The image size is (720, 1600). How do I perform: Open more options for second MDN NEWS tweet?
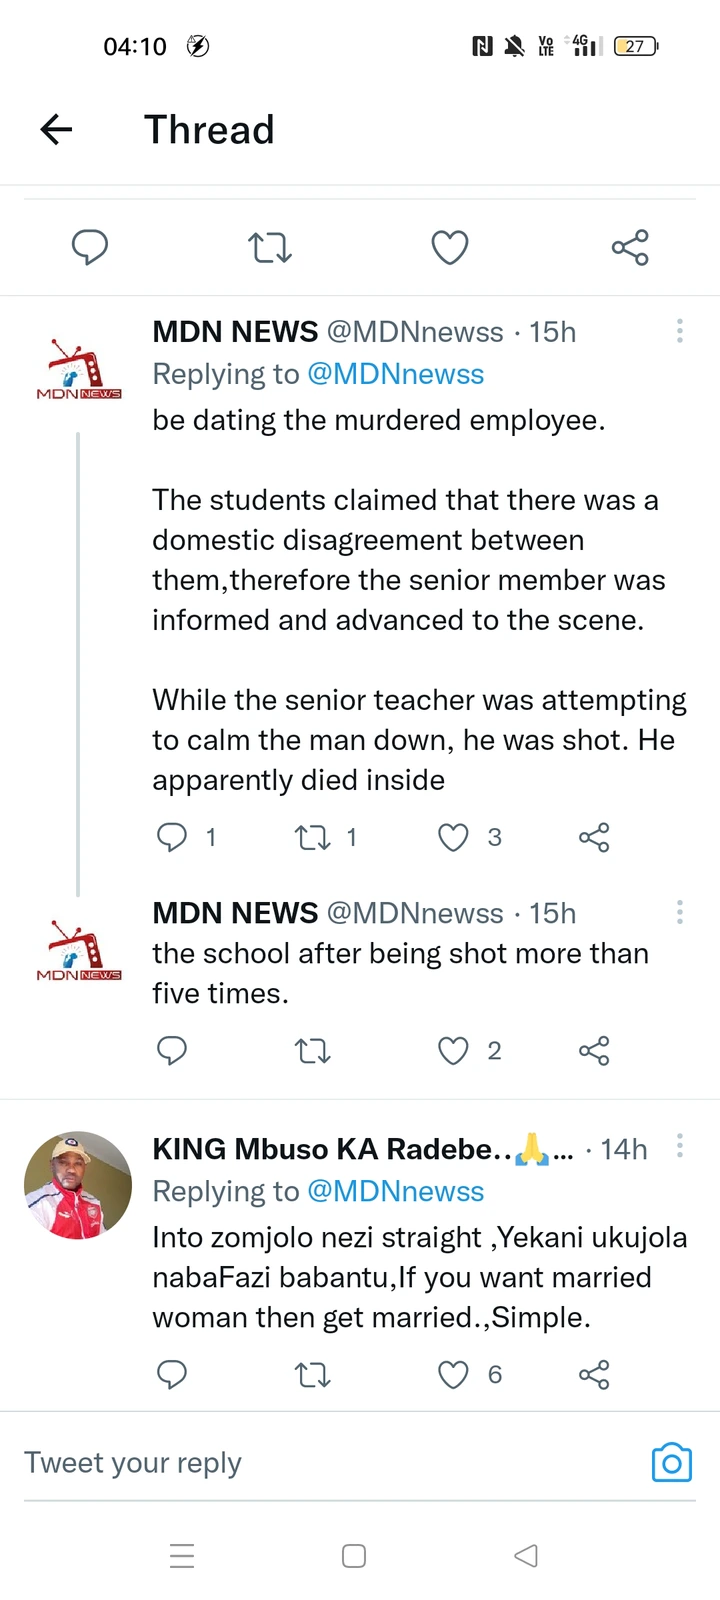tap(680, 912)
